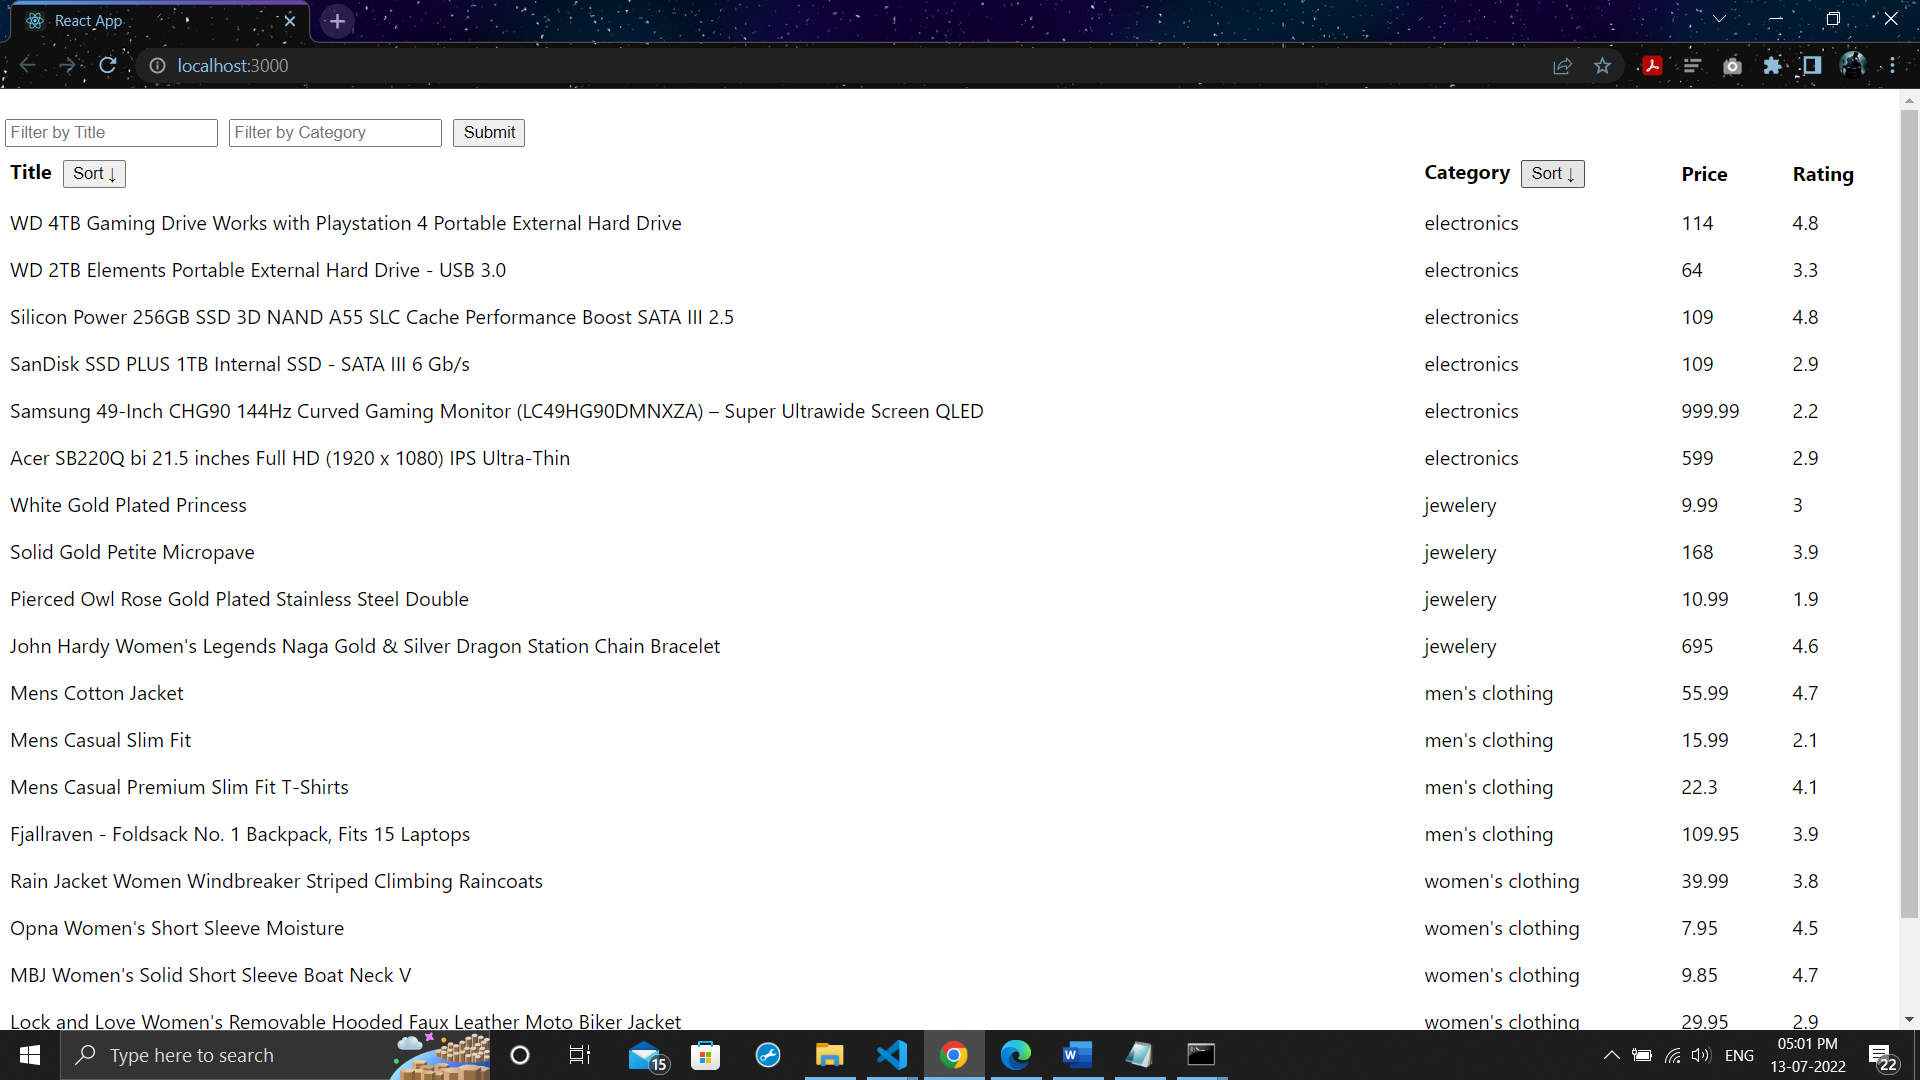1920x1080 pixels.
Task: Focus the Filter by Title field
Action: (111, 132)
